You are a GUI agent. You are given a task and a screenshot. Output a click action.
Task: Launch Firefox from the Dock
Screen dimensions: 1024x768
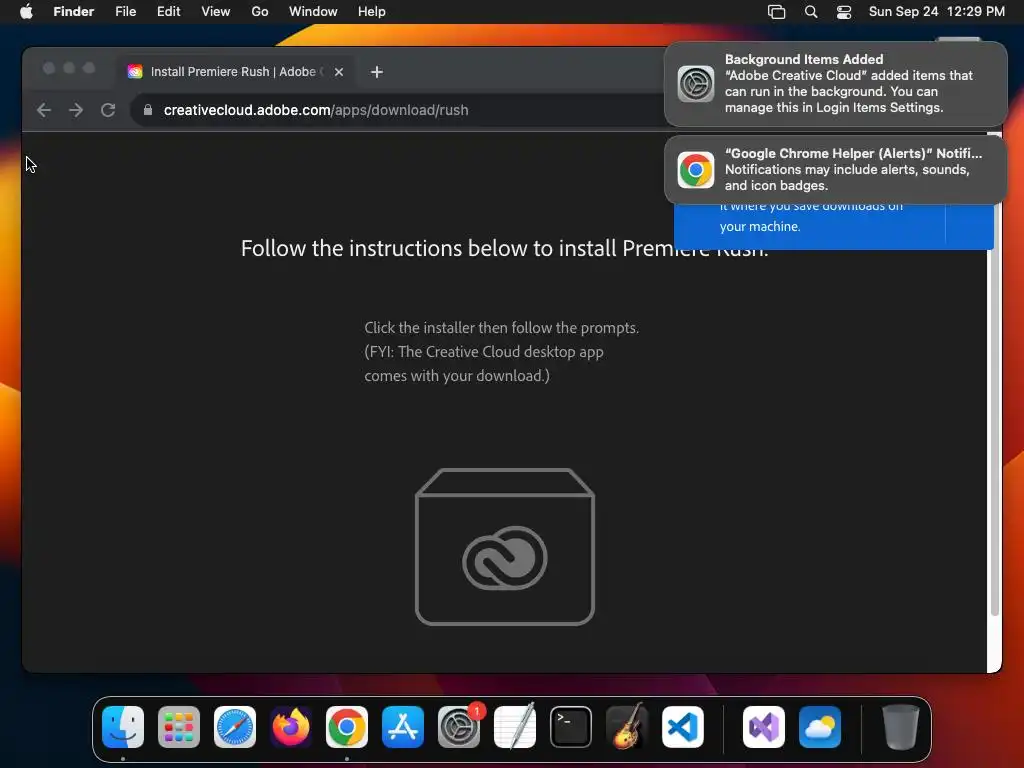coord(291,727)
